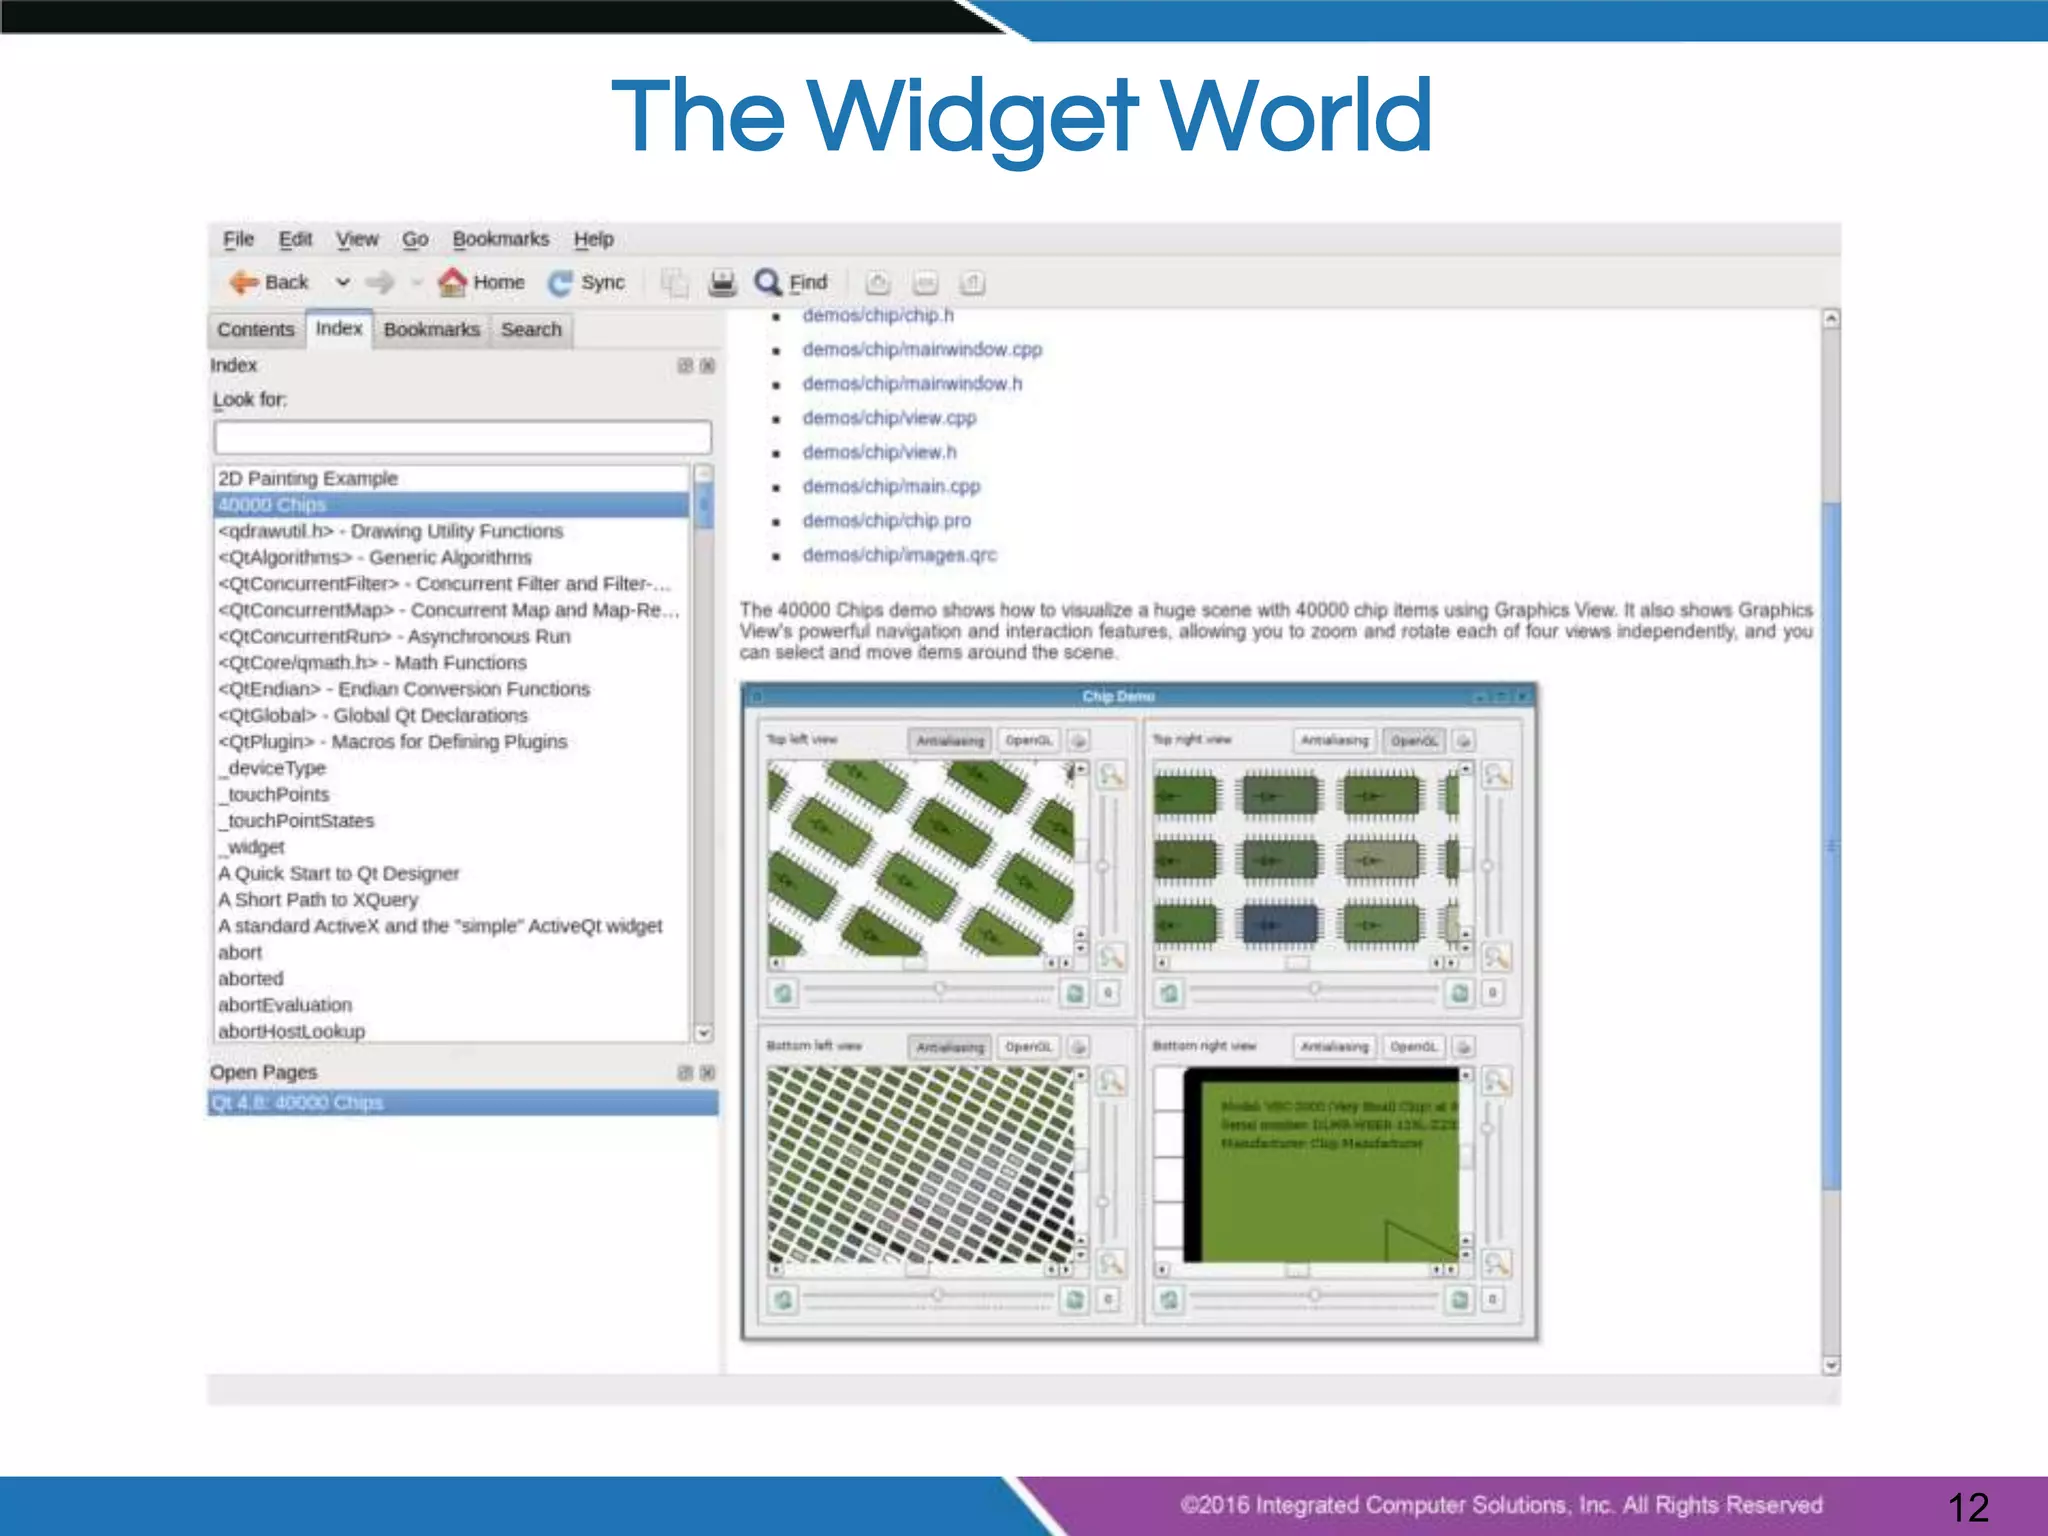Switch to the Bookmarks tab

point(432,330)
